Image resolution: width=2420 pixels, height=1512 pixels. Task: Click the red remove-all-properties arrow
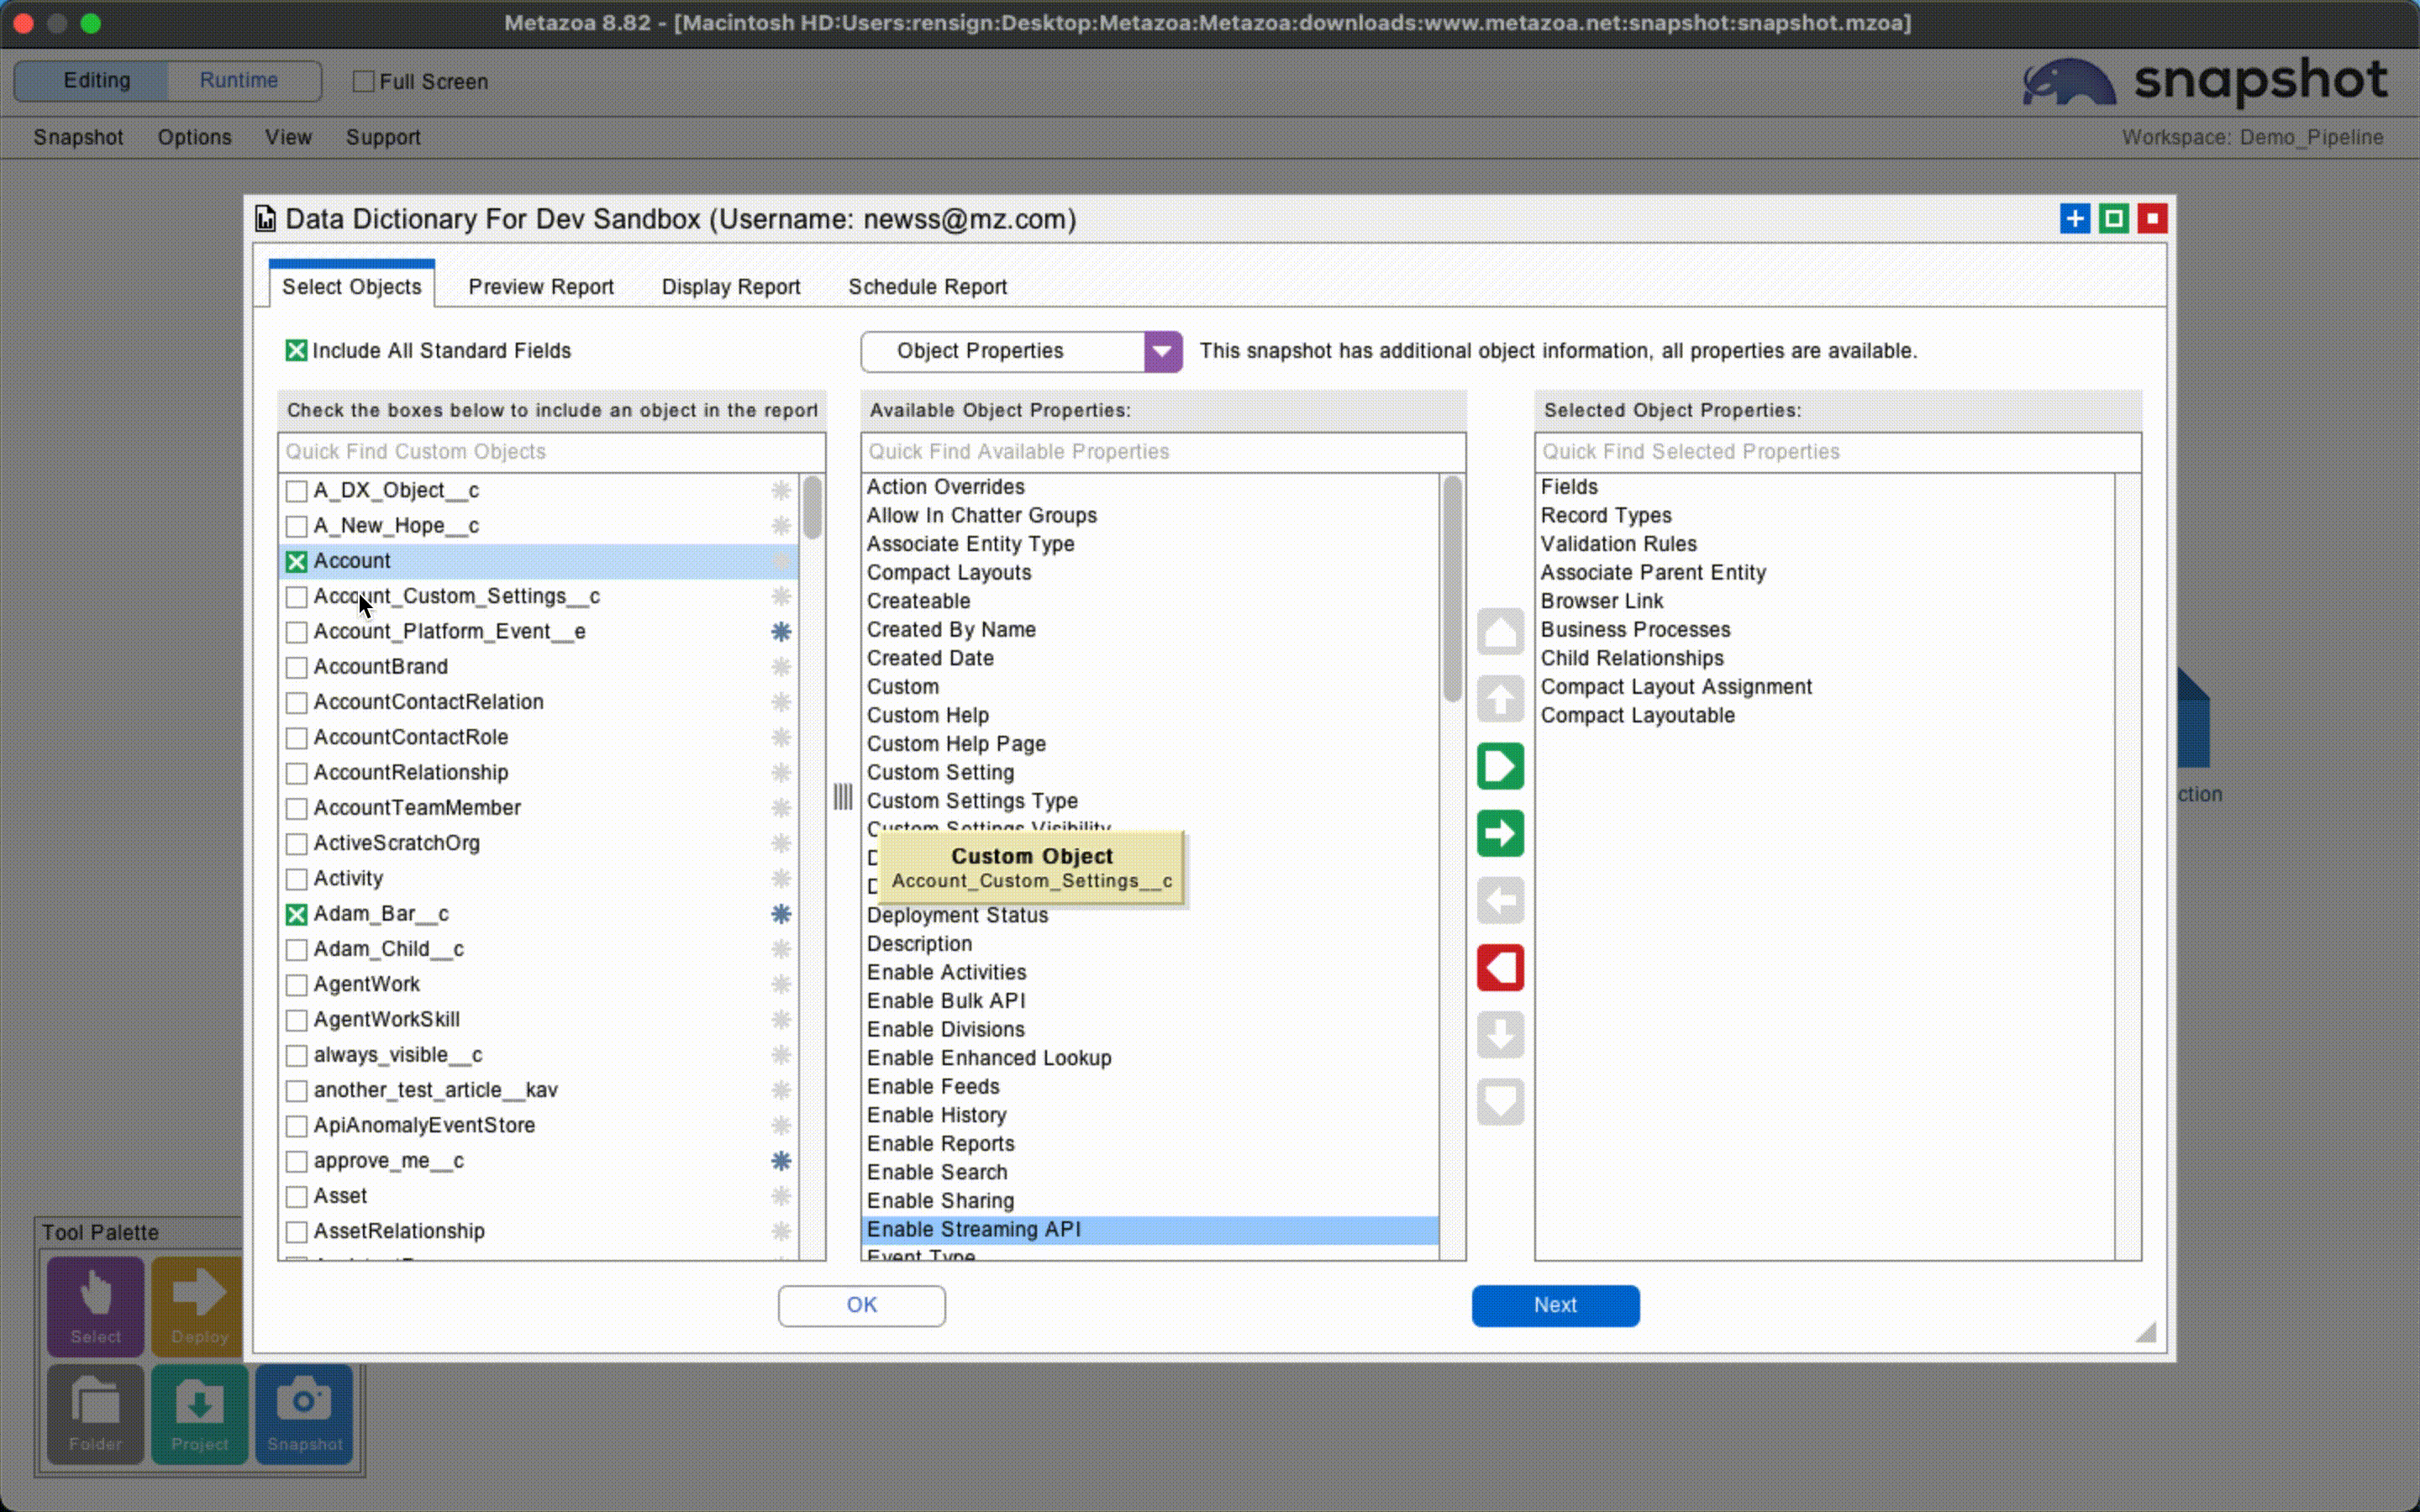point(1500,967)
